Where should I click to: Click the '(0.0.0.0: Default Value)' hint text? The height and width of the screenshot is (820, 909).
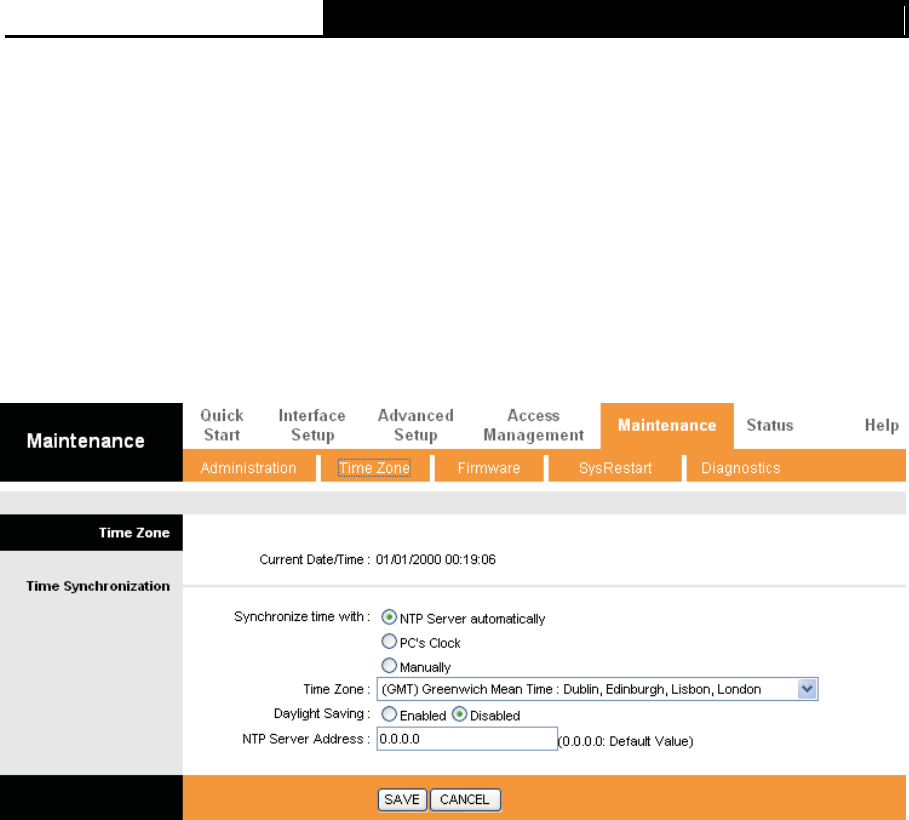tap(626, 741)
